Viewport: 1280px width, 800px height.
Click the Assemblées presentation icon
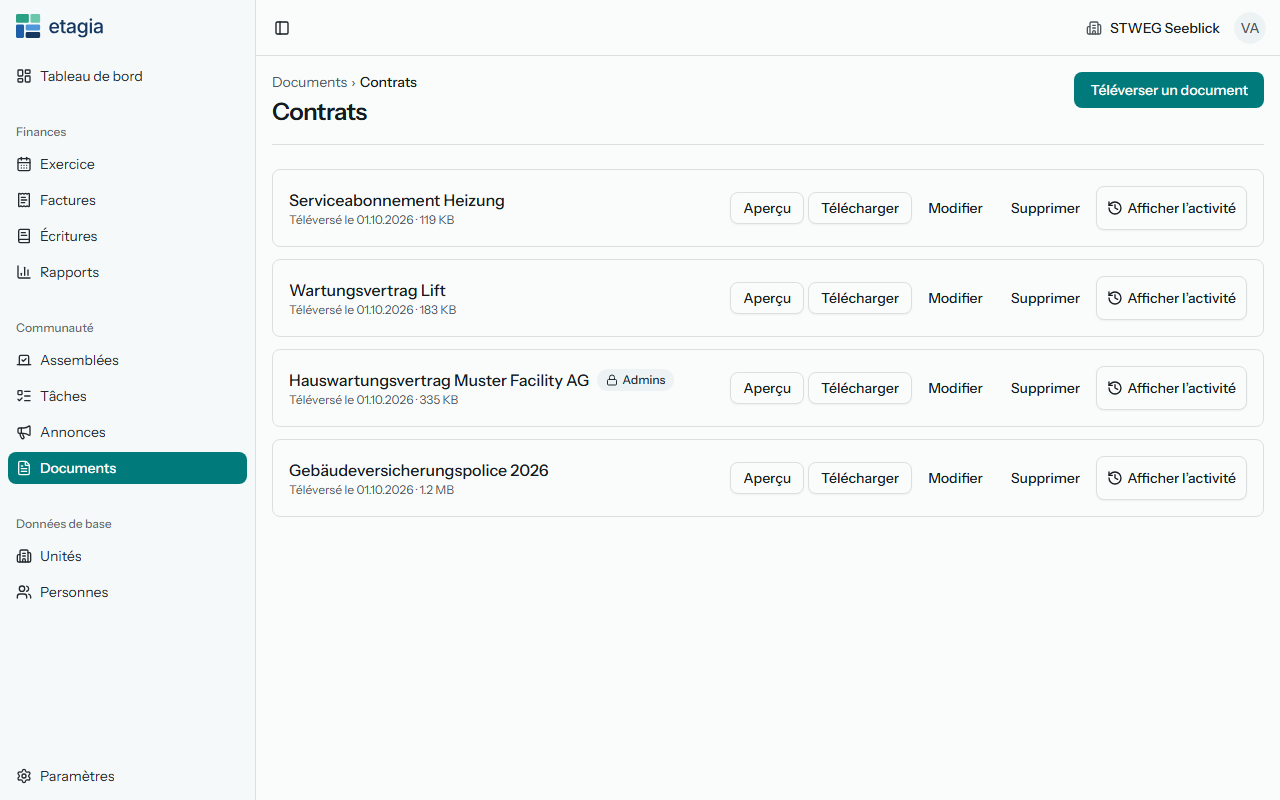24,360
